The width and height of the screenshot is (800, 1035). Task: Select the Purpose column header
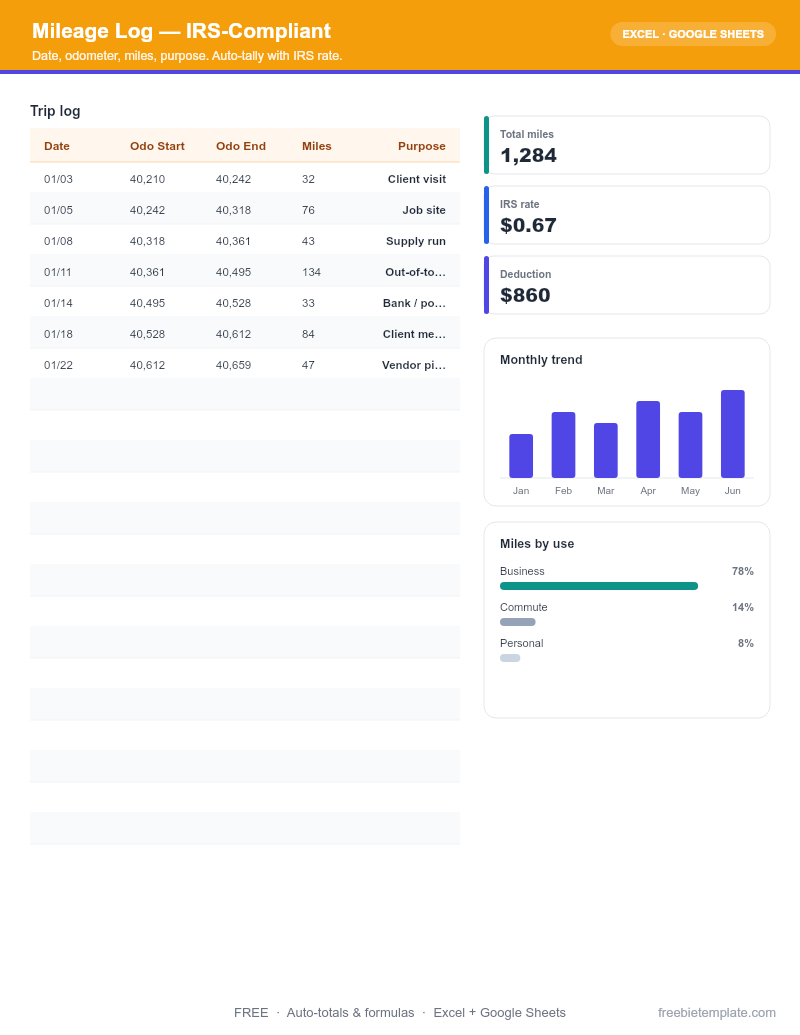tap(422, 147)
